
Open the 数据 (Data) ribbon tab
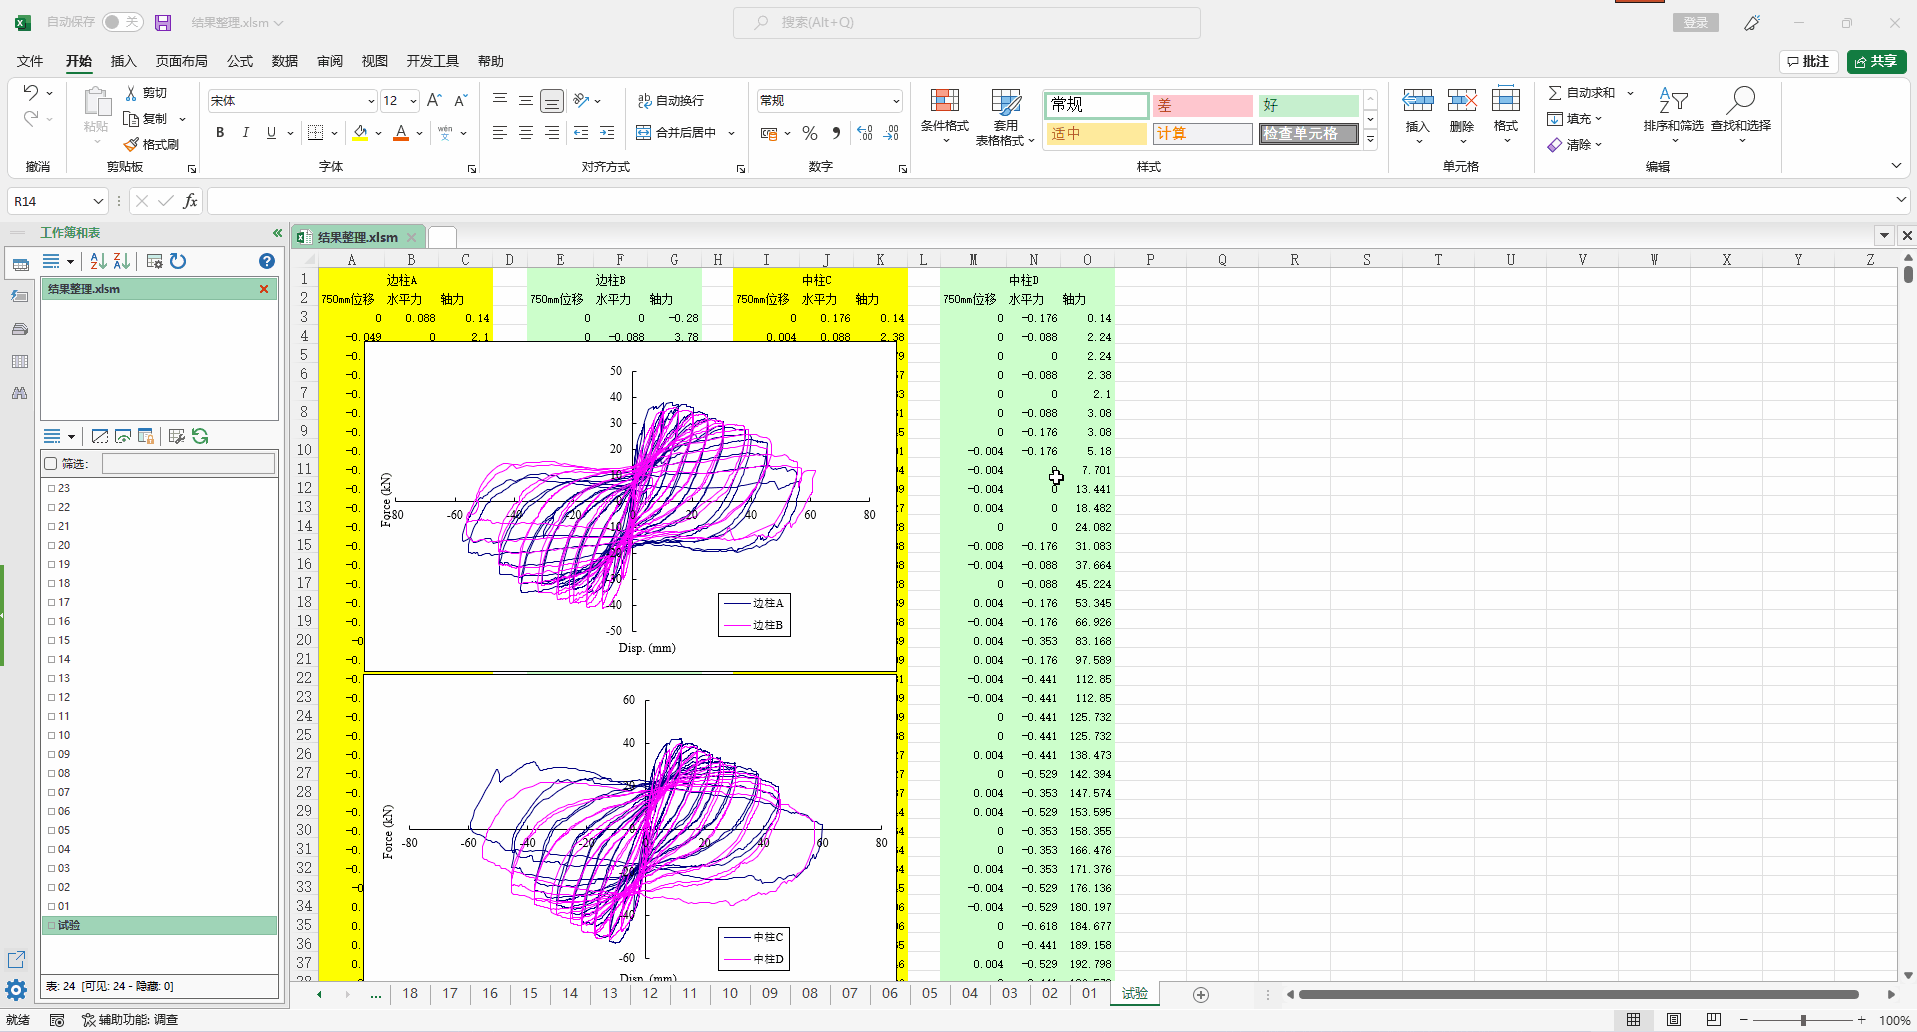pyautogui.click(x=285, y=61)
